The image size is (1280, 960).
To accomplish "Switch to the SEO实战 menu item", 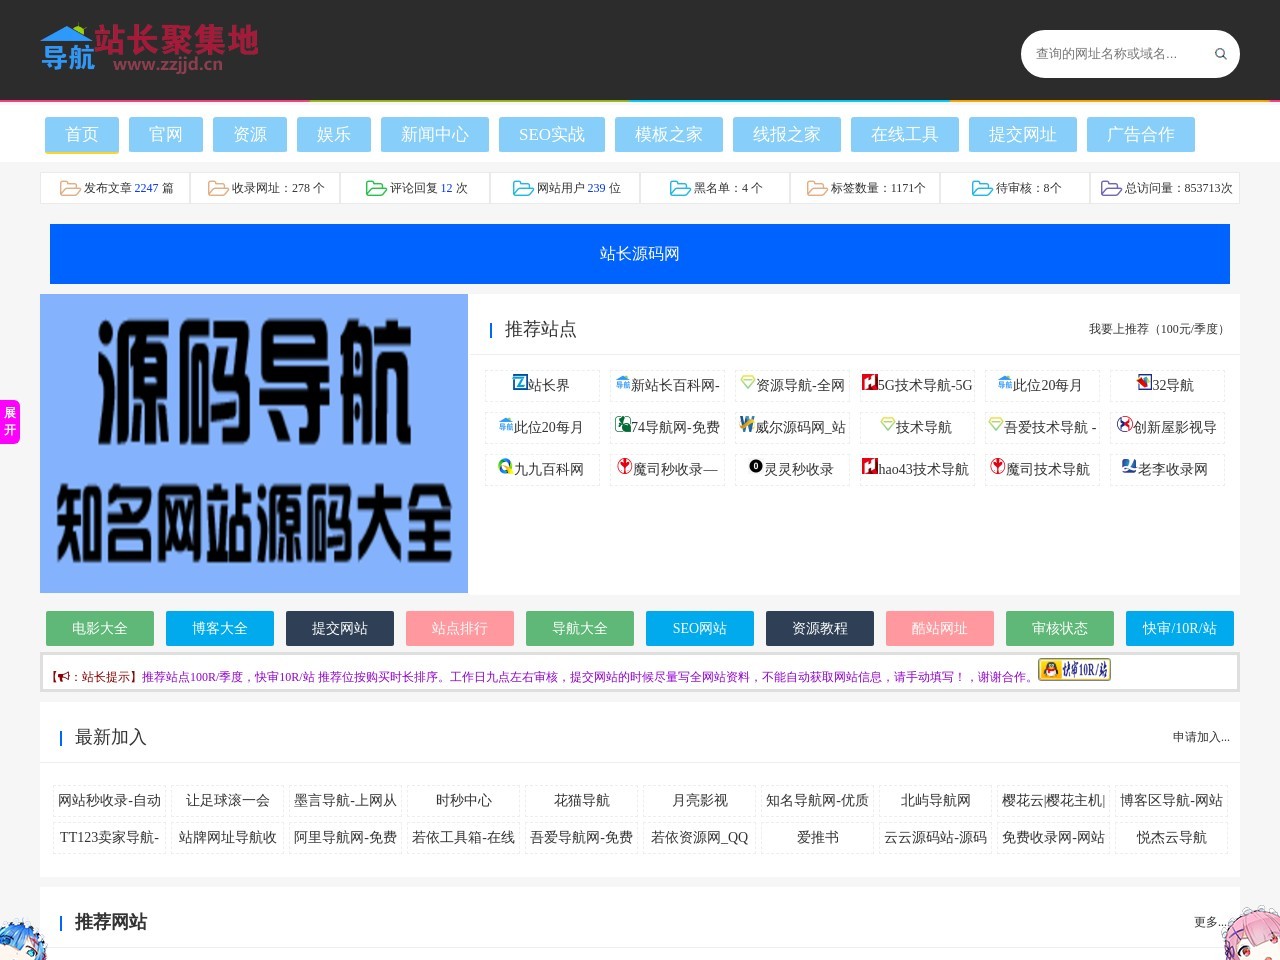I will pos(552,135).
